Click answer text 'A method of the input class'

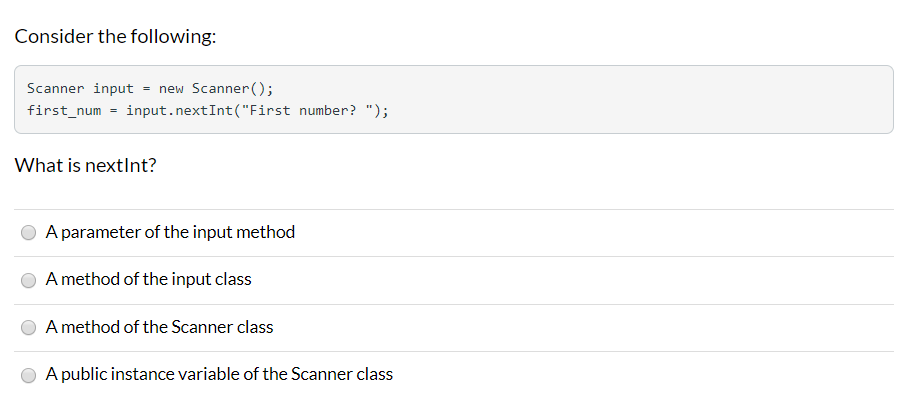coord(149,279)
